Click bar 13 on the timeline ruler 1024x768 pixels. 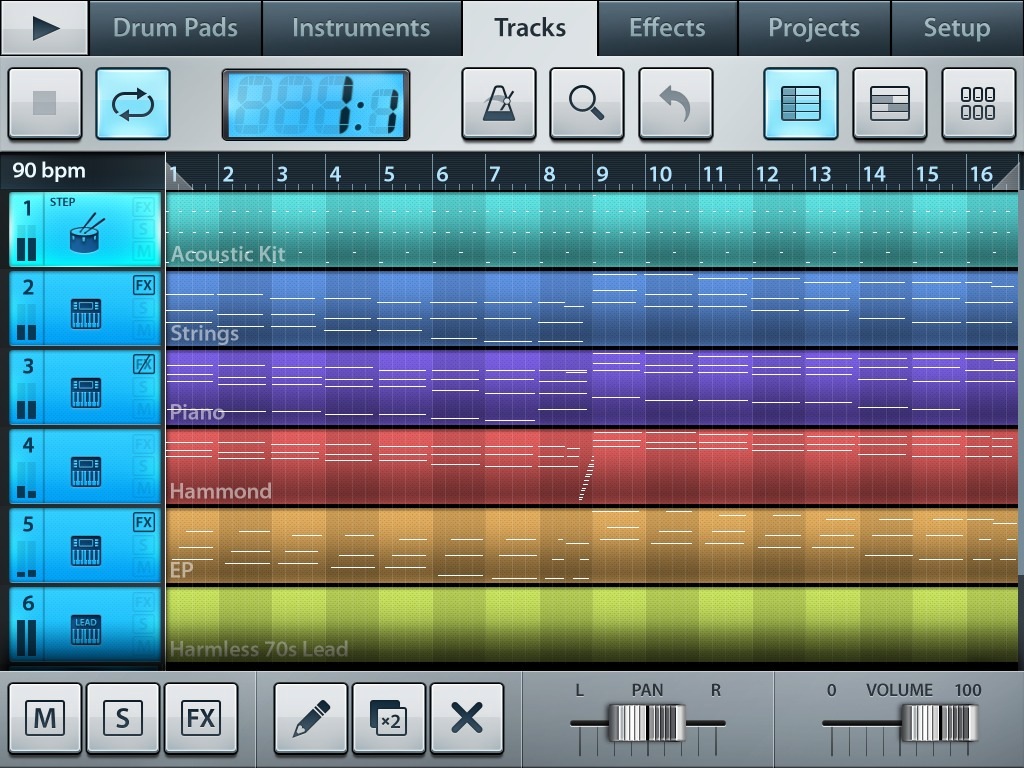(820, 174)
